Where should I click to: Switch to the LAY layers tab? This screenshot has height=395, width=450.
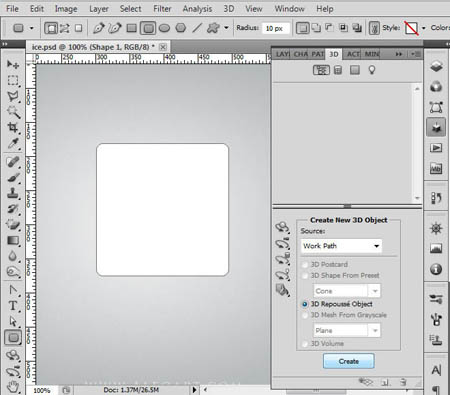click(282, 54)
